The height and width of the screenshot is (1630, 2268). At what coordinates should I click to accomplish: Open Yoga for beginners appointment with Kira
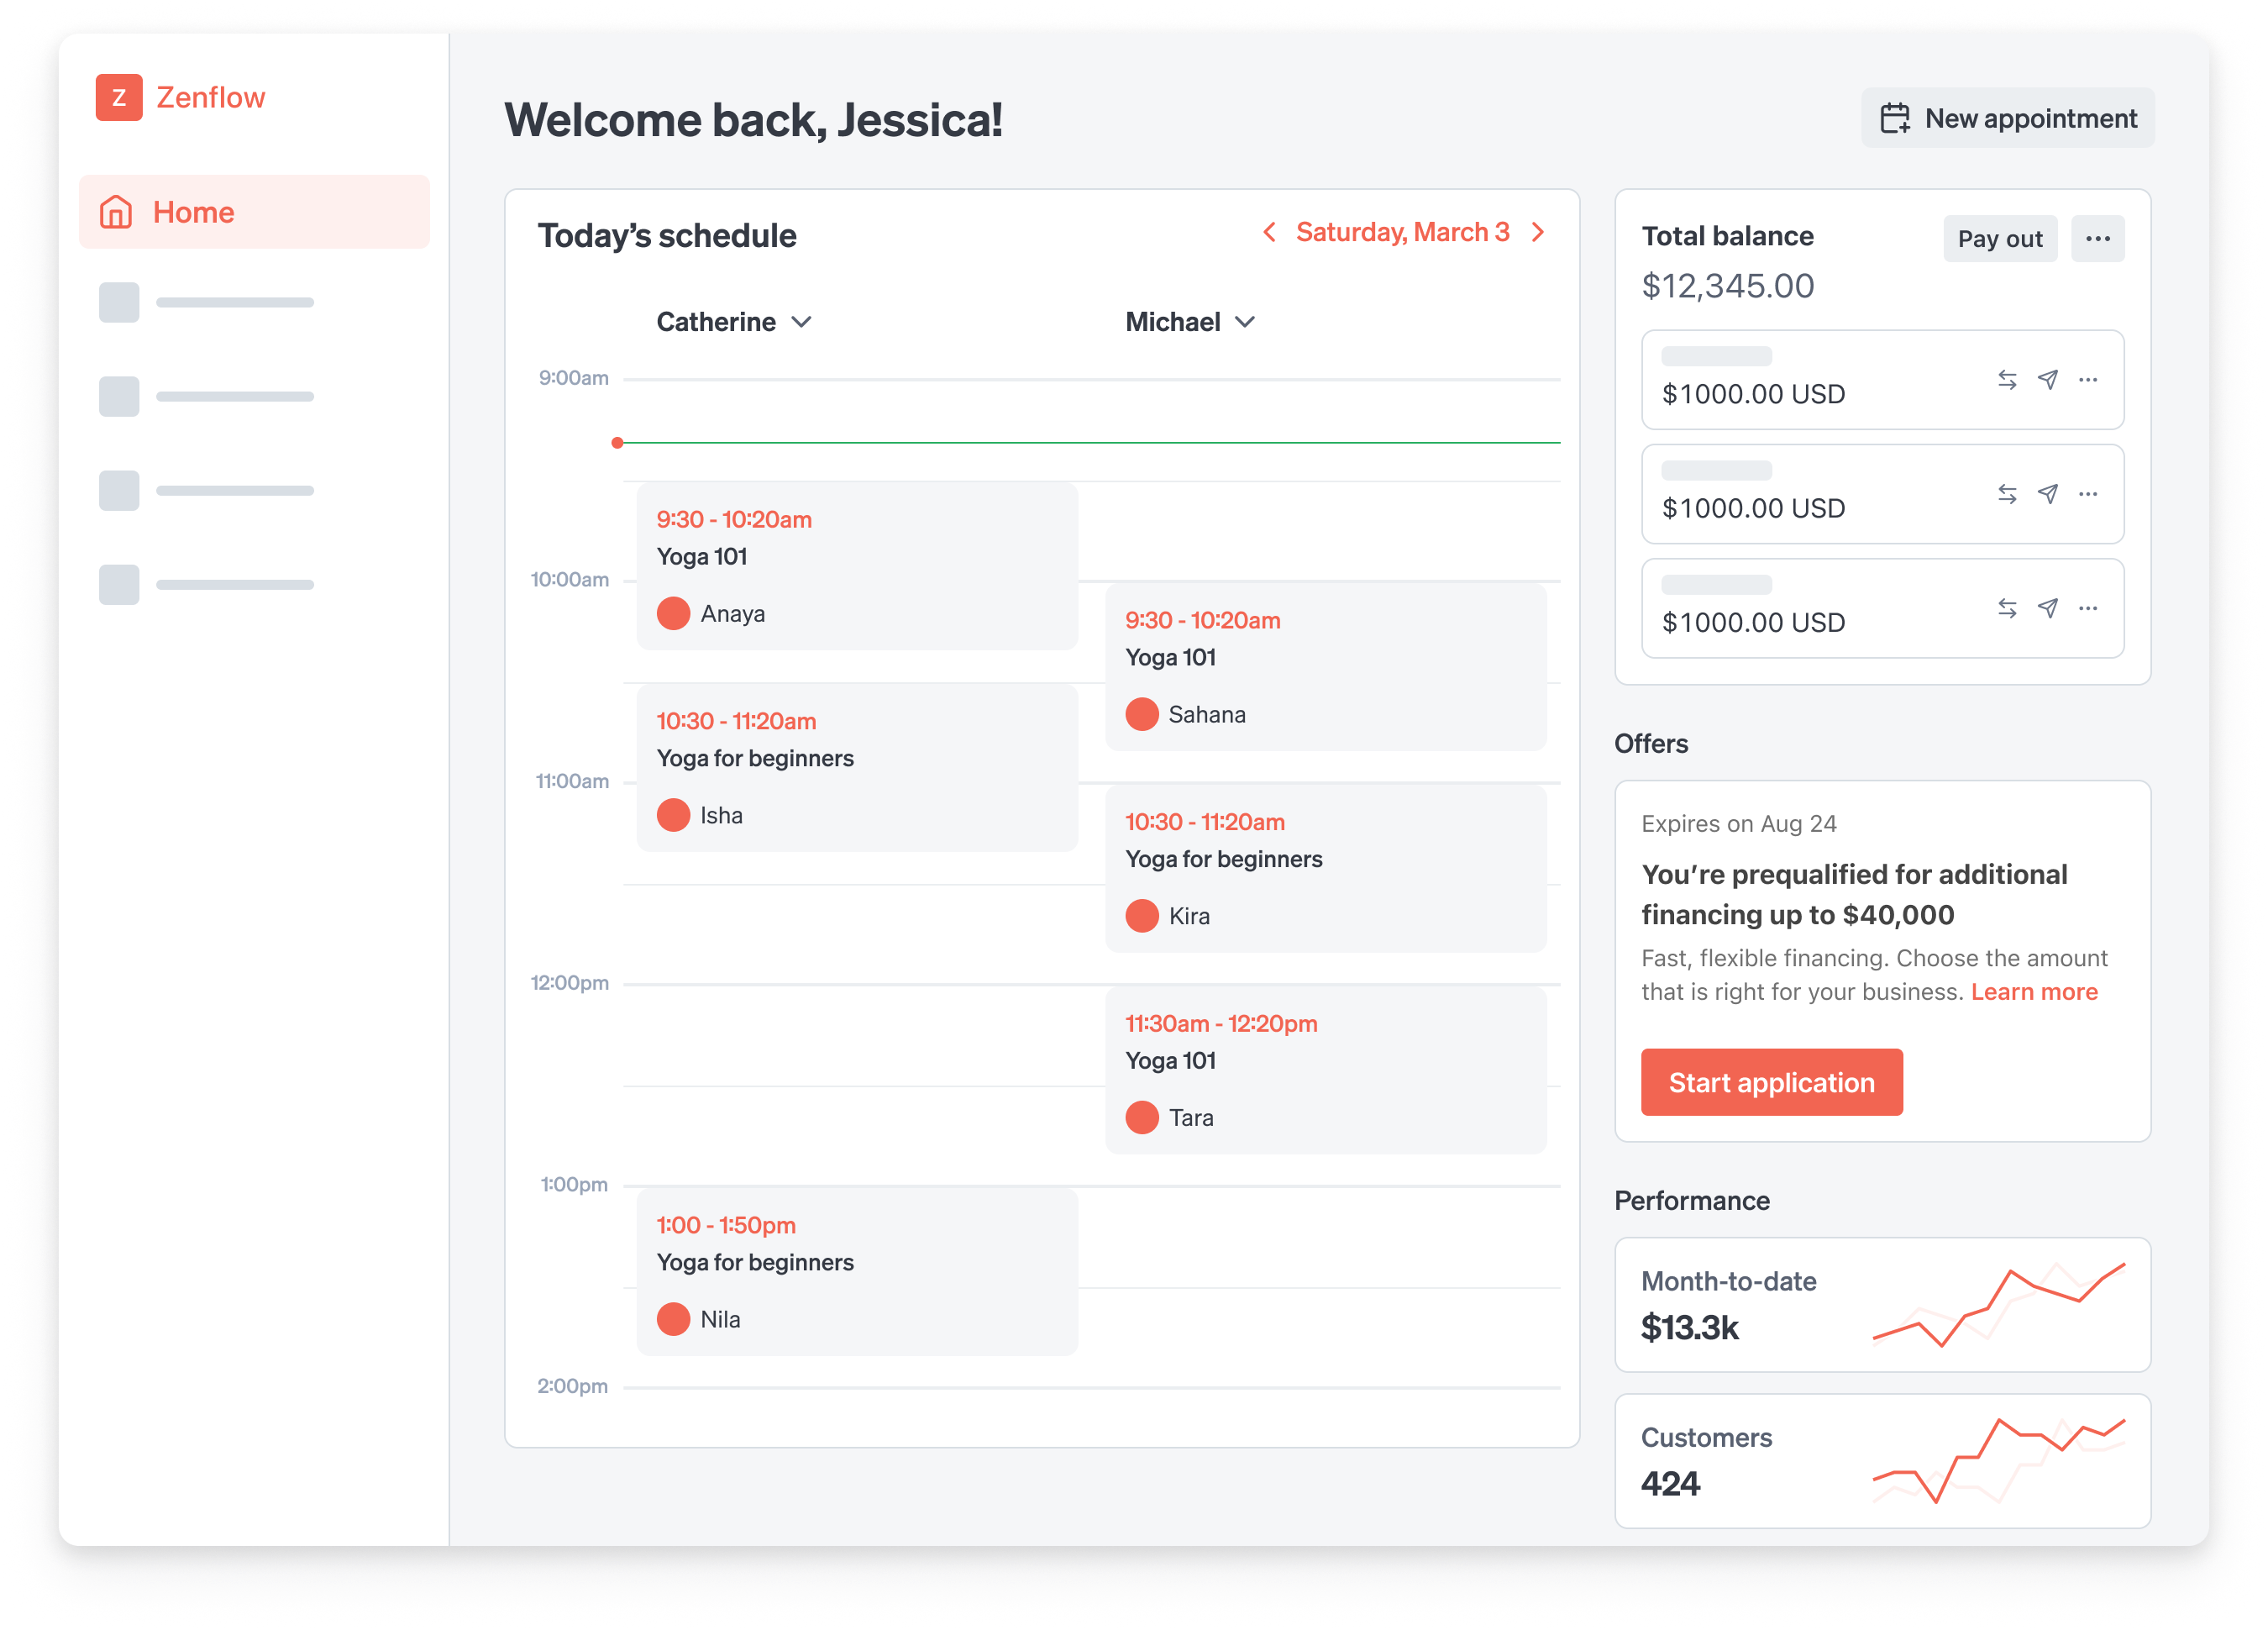pos(1325,869)
